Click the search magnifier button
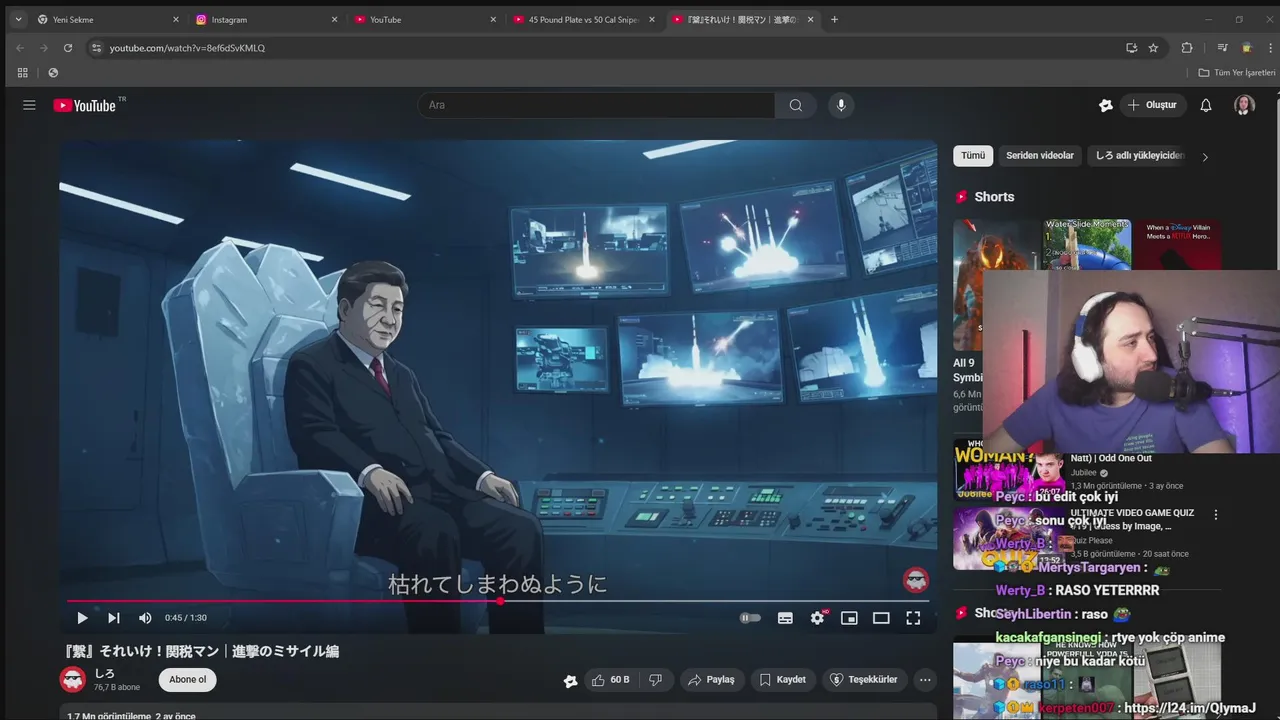The image size is (1280, 720). (x=795, y=105)
